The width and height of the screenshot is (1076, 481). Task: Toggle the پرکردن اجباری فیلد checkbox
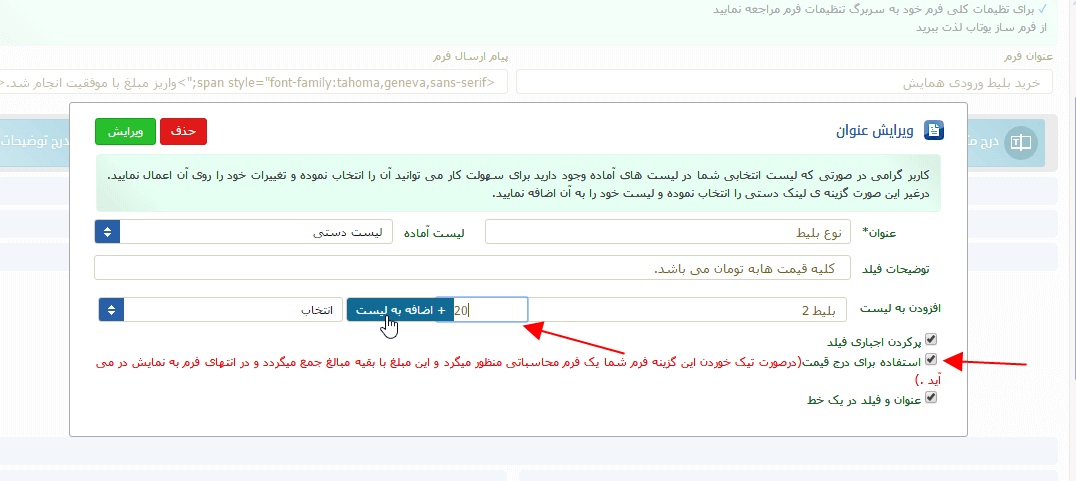(x=931, y=340)
